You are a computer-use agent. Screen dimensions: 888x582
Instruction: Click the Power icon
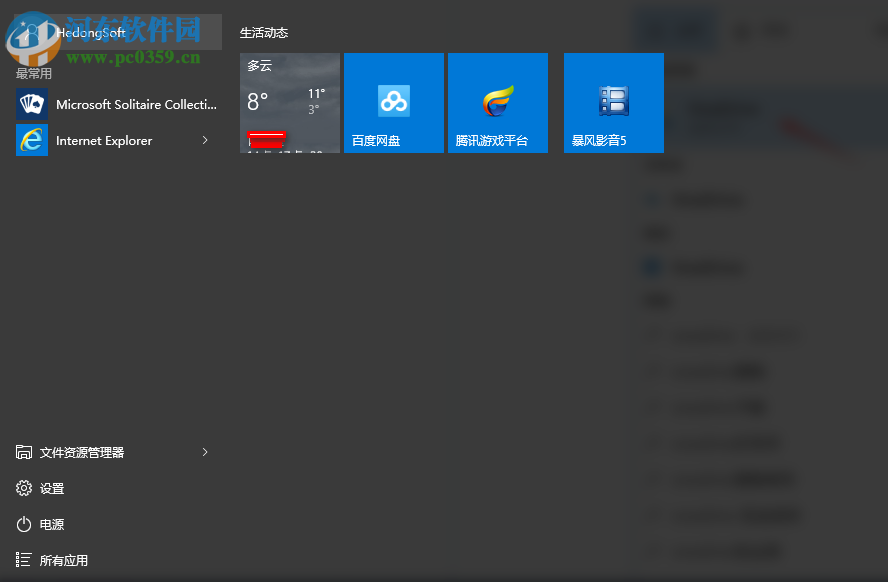[x=24, y=524]
